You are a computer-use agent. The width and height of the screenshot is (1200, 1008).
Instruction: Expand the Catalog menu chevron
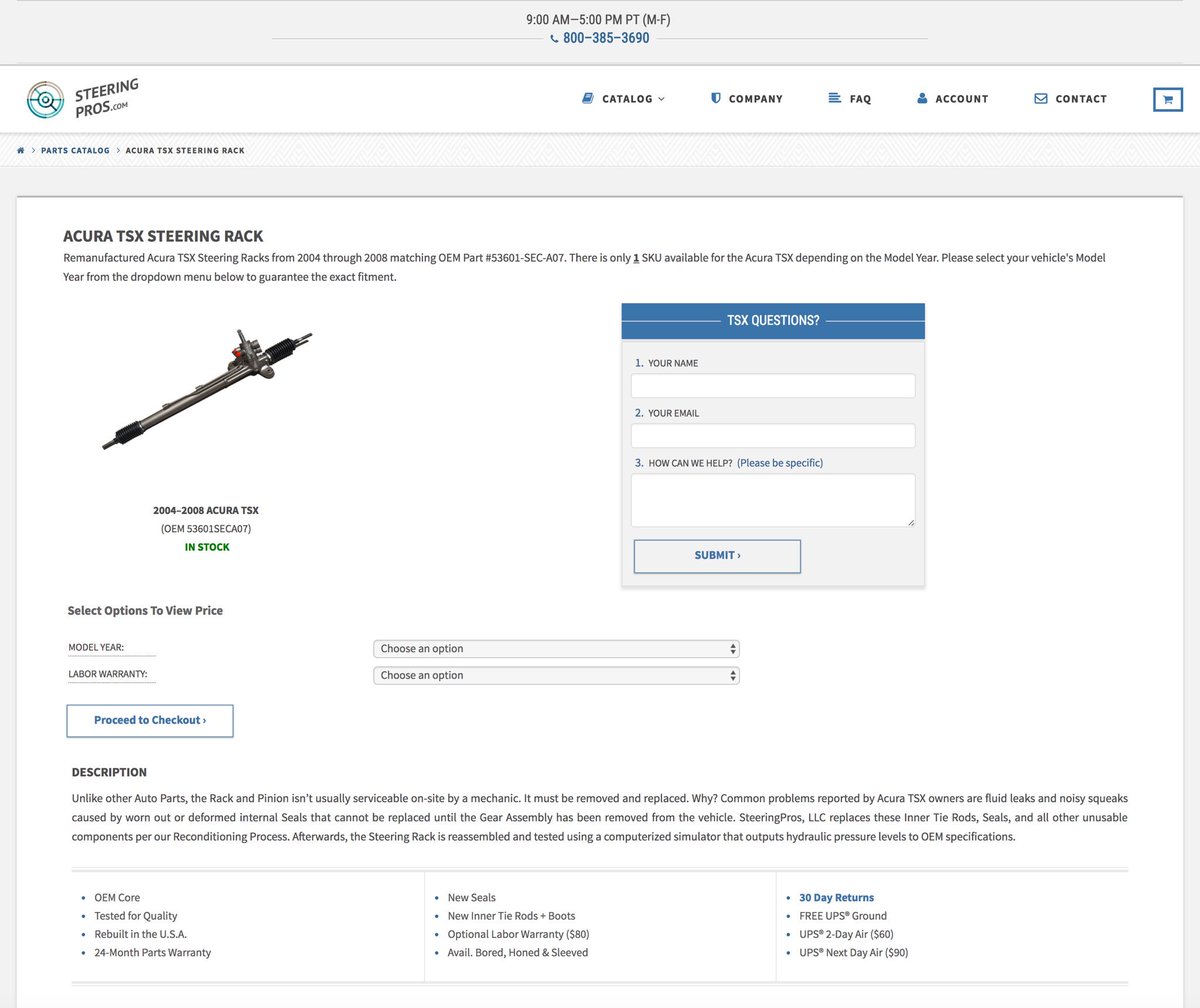coord(661,99)
